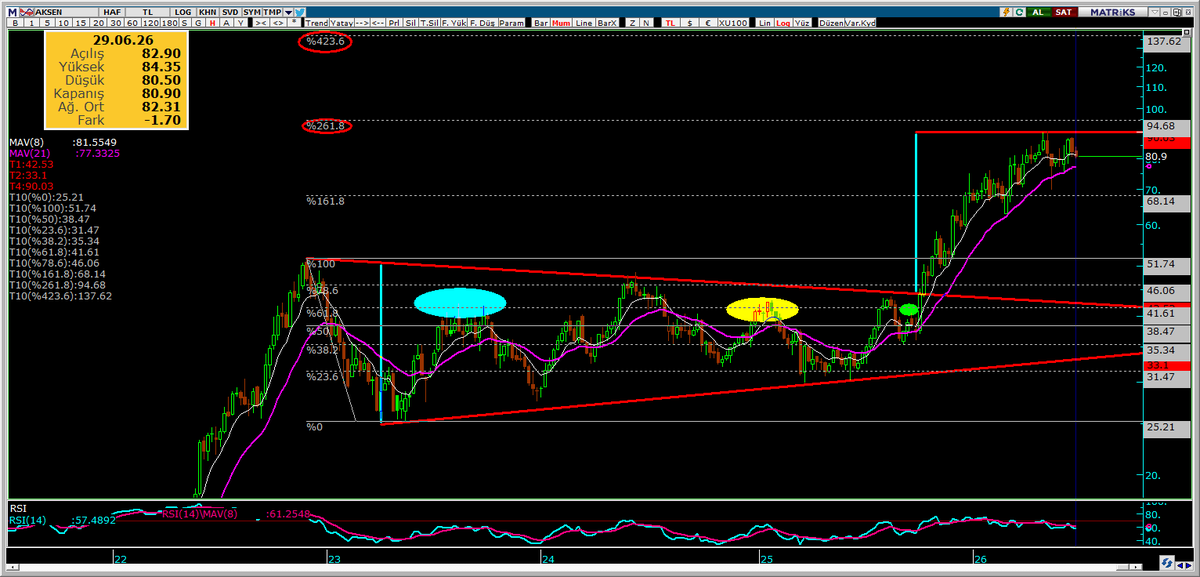This screenshot has height=577, width=1200.
Task: Click the Düzen layout button
Action: (x=832, y=23)
